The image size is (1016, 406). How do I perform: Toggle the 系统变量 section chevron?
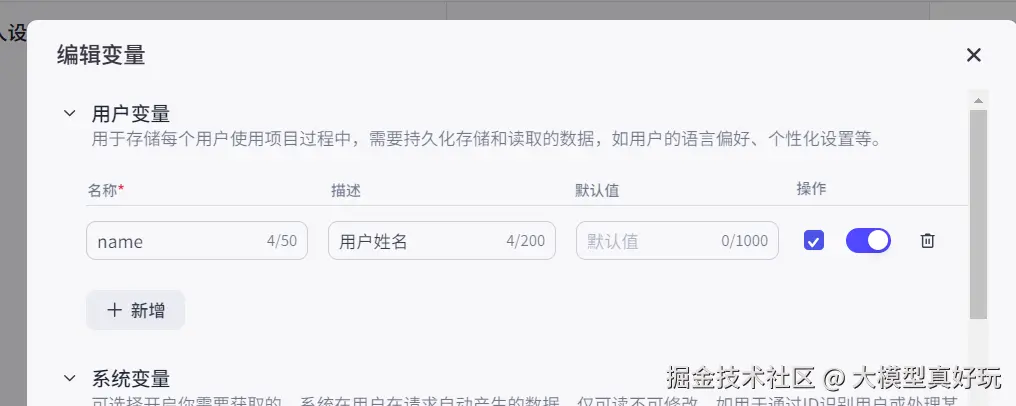(69, 378)
